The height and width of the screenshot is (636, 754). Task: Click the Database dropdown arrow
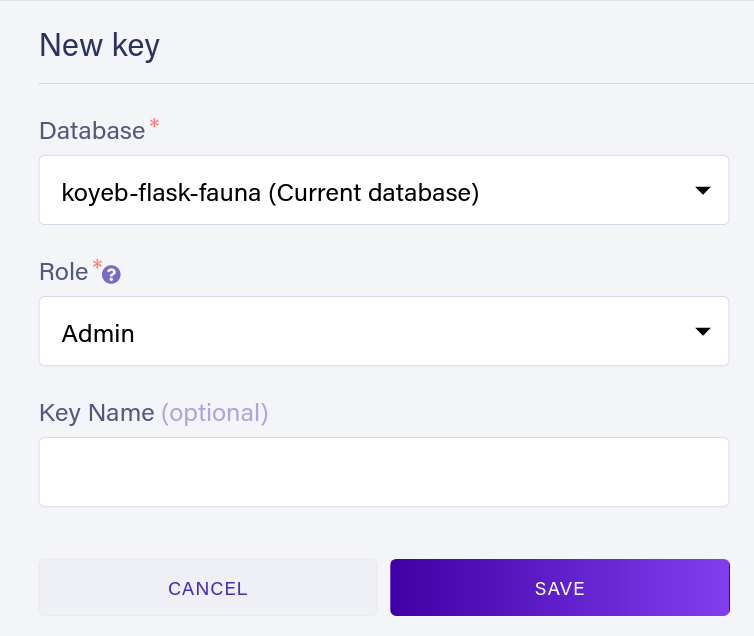click(703, 190)
